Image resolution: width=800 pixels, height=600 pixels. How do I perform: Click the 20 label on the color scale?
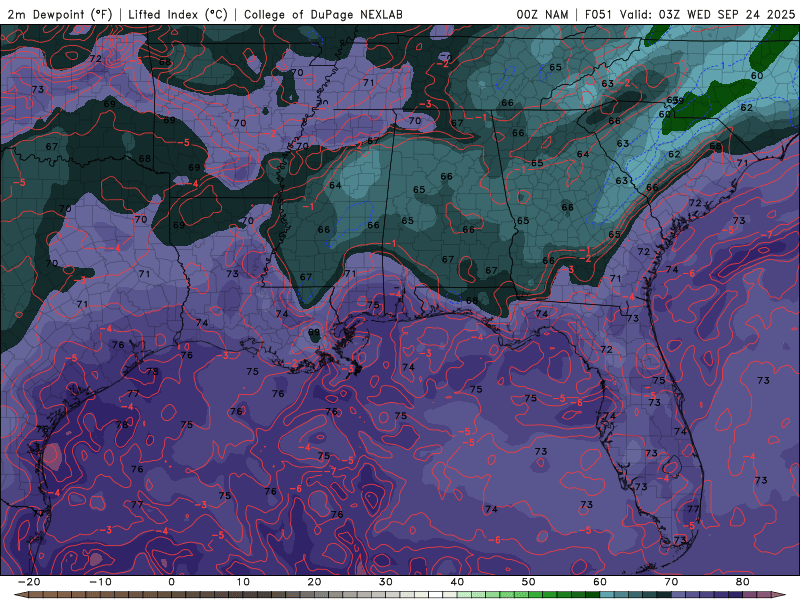[314, 582]
